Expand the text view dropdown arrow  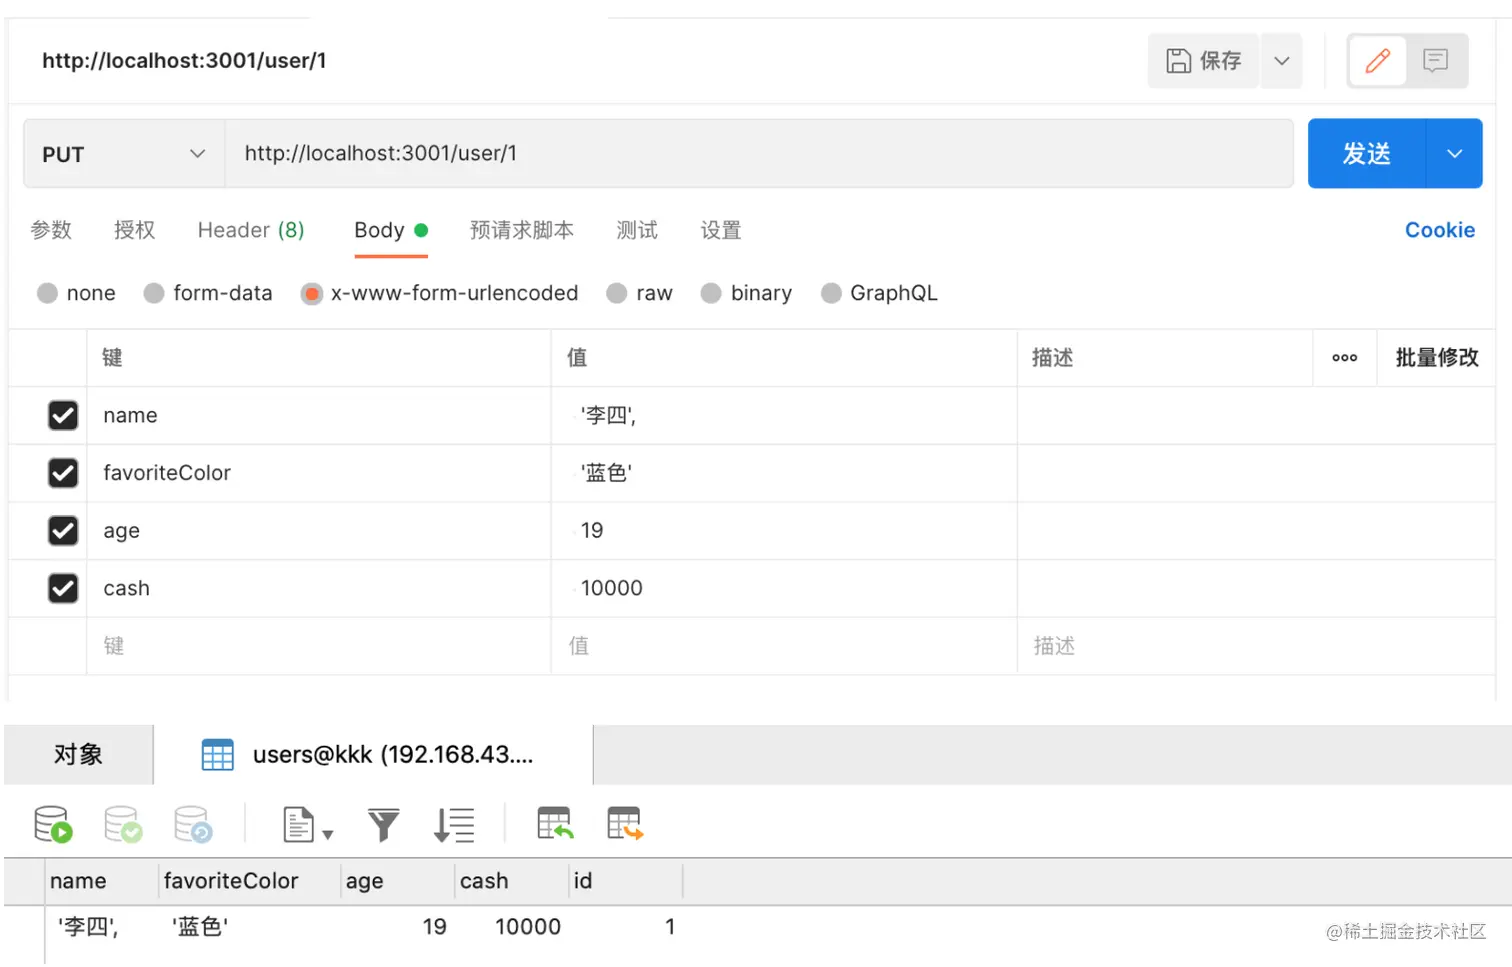click(327, 834)
